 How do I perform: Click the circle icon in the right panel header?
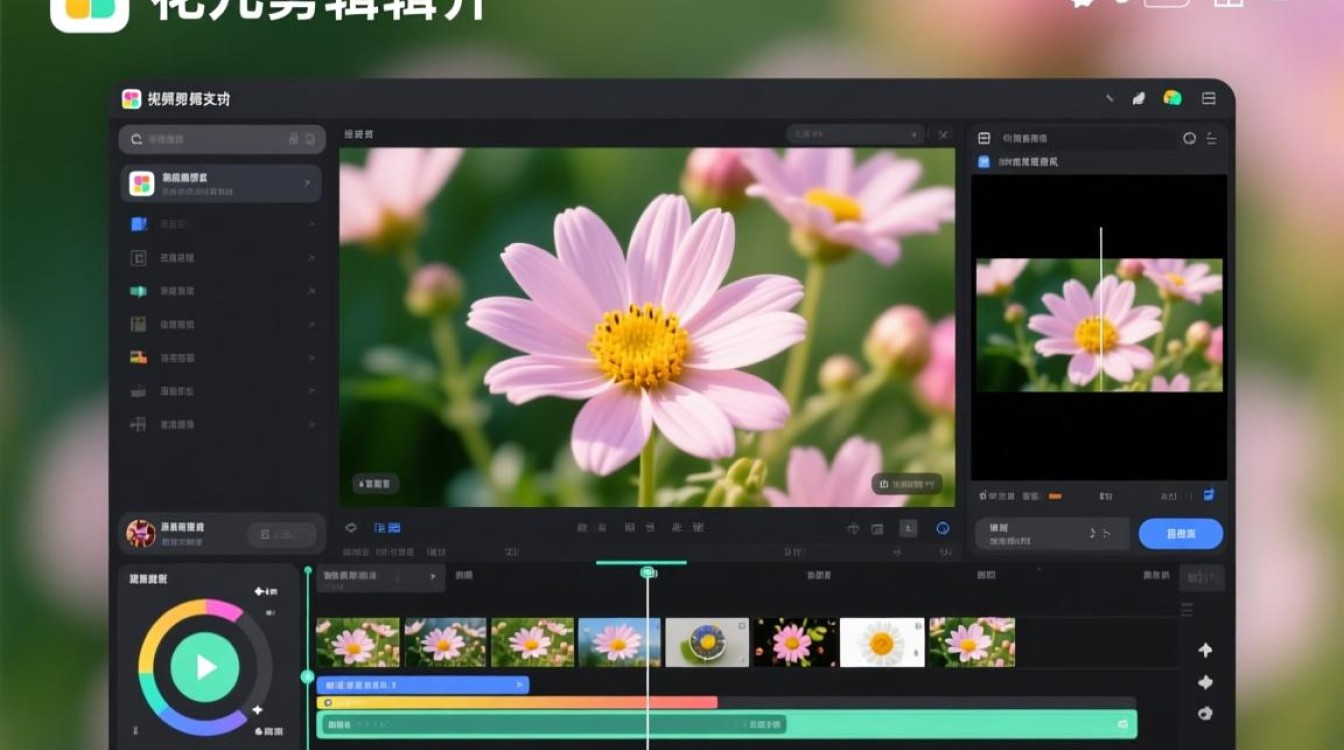pos(1189,138)
